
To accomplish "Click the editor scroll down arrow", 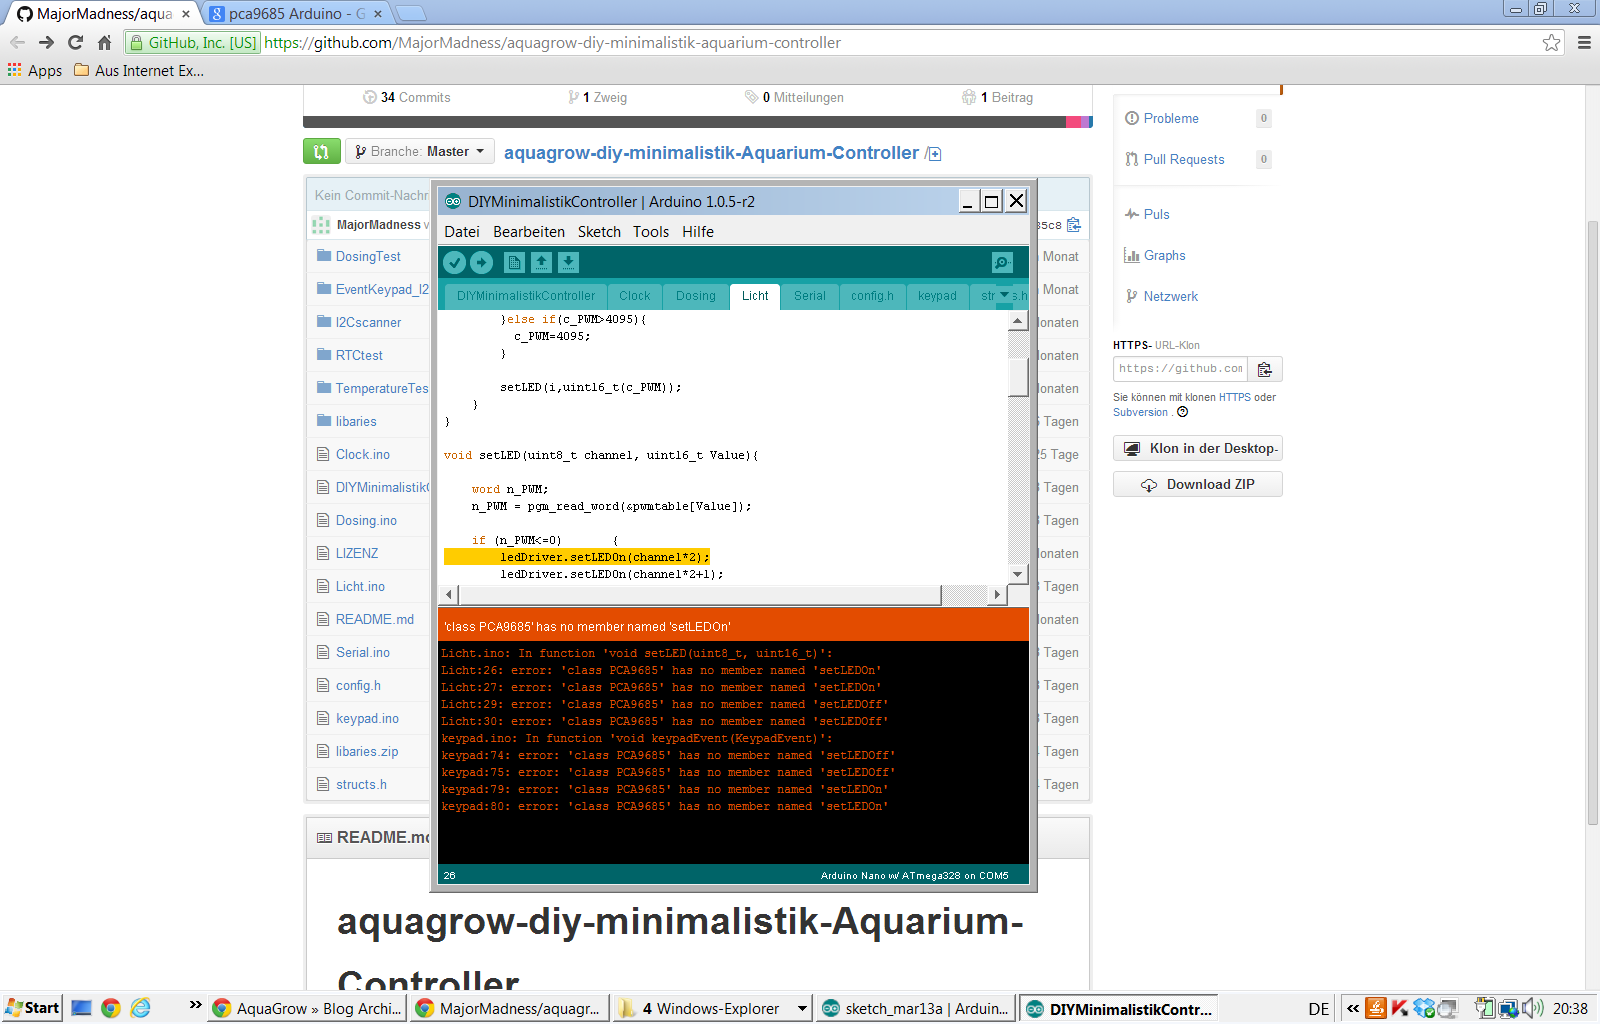I will [1018, 575].
